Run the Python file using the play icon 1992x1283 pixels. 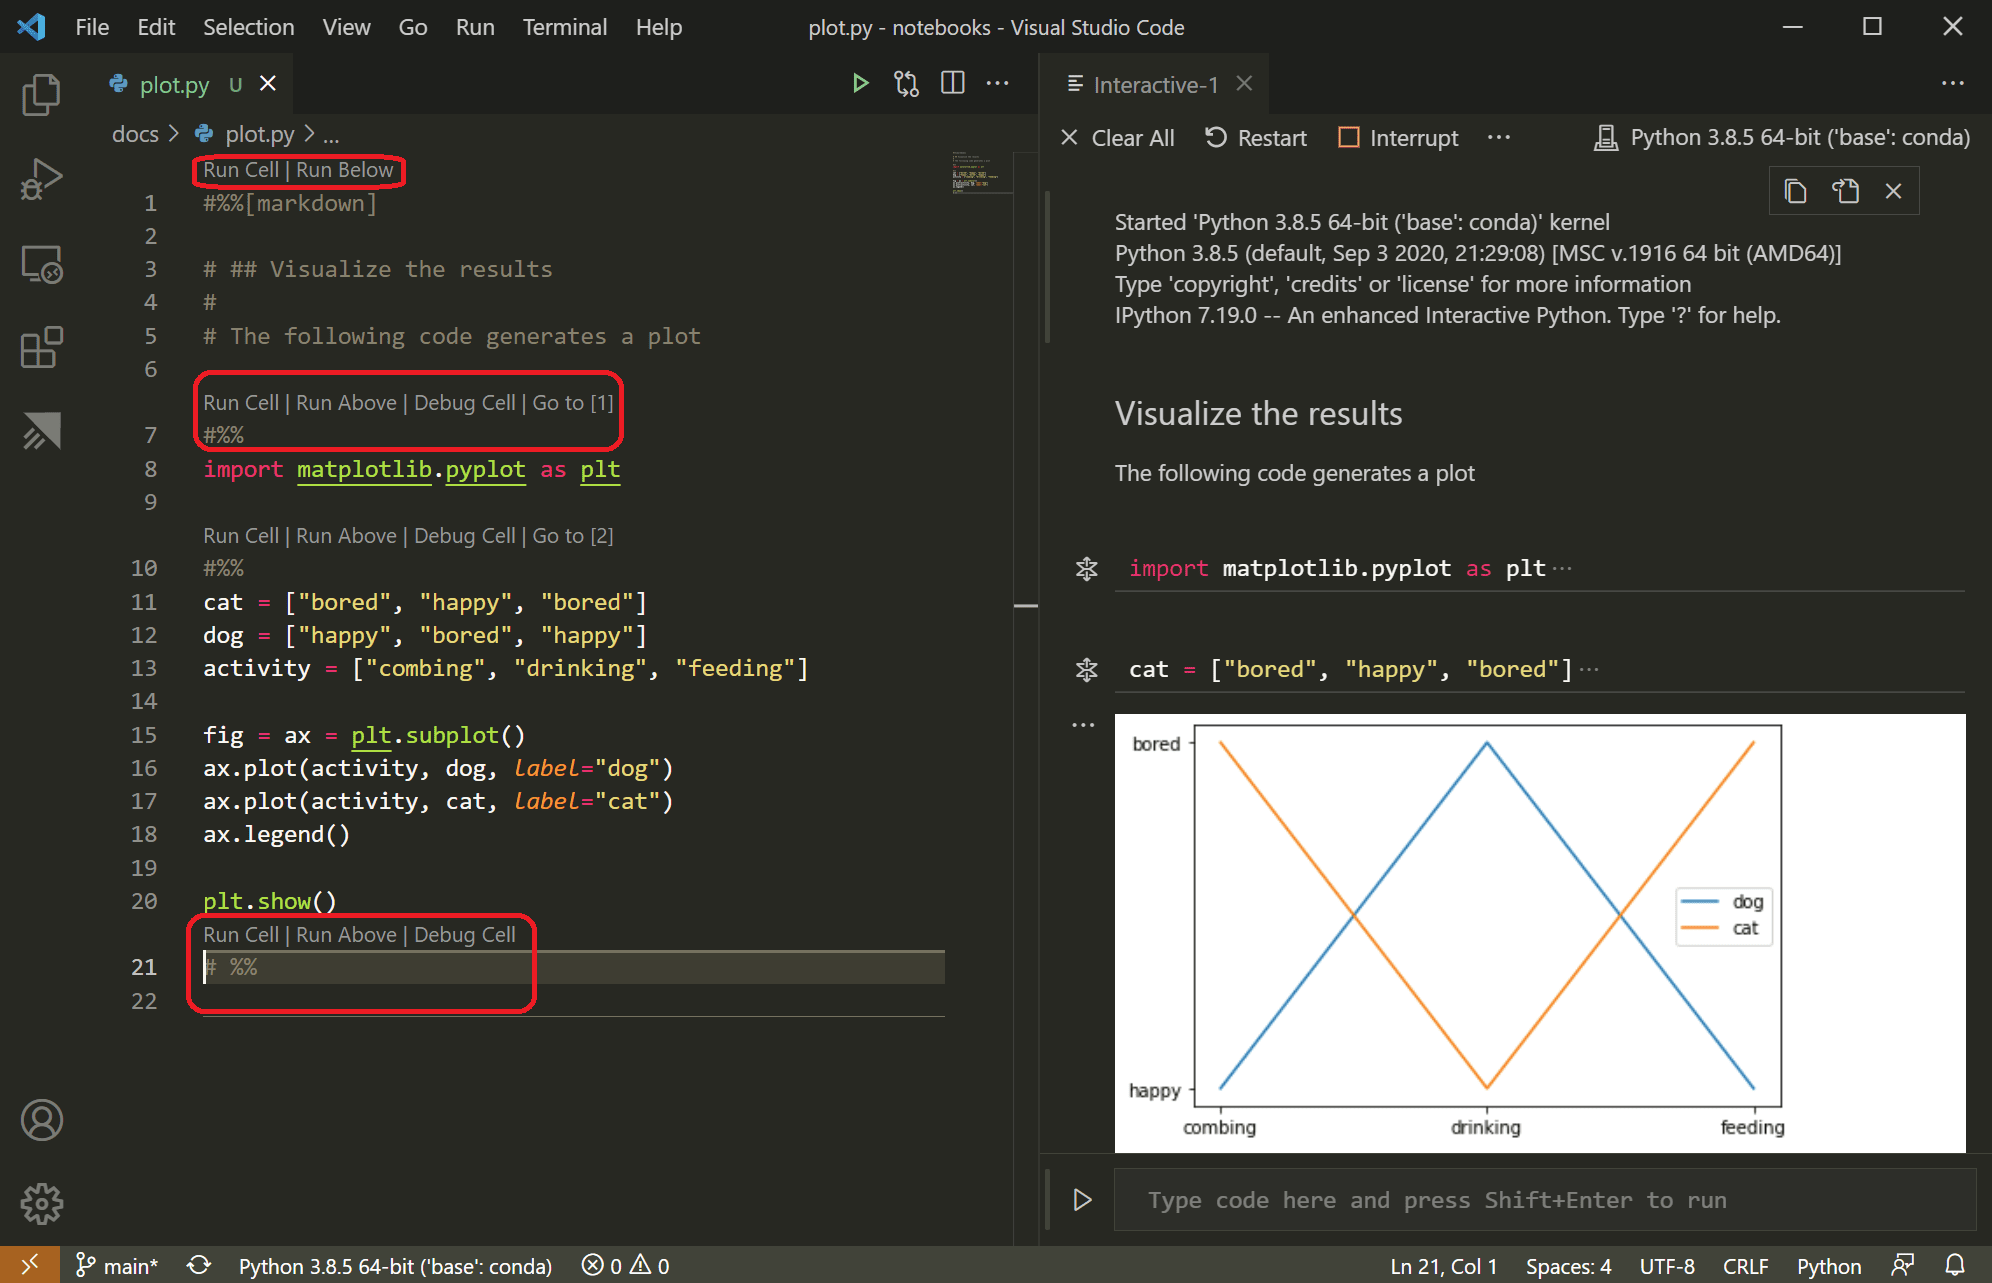tap(861, 84)
